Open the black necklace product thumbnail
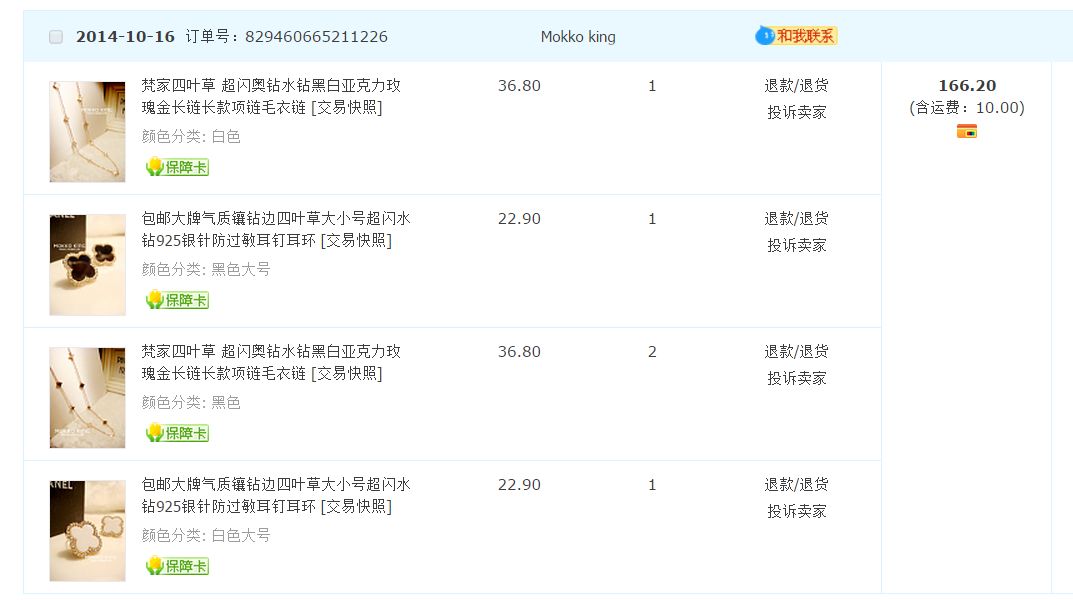The width and height of the screenshot is (1073, 600). point(87,397)
